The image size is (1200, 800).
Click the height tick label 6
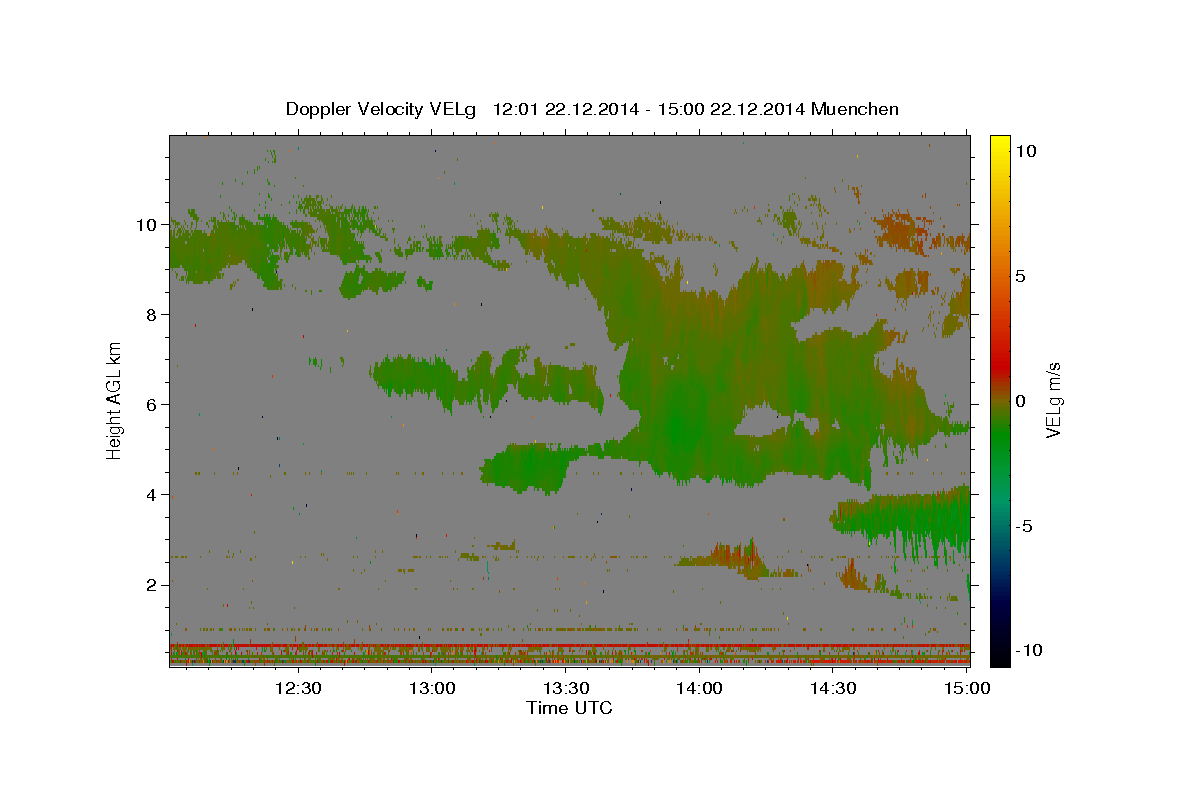pos(153,405)
